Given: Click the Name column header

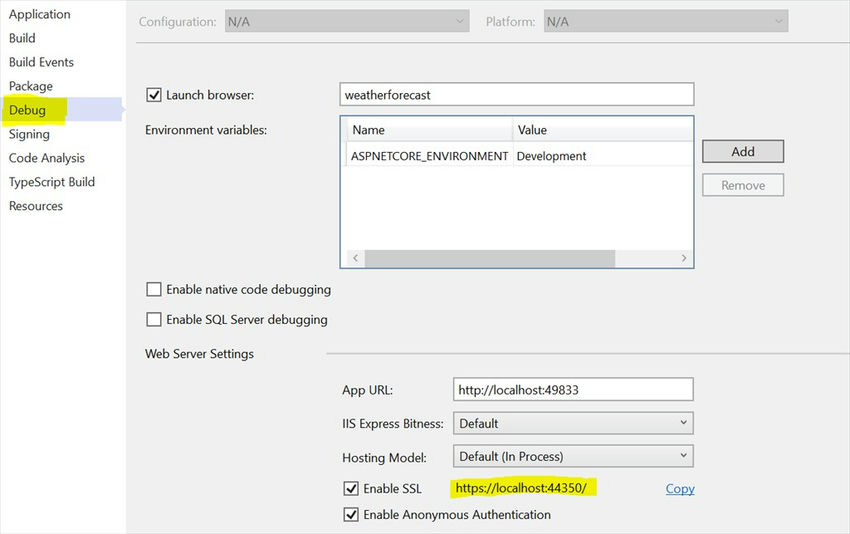Looking at the screenshot, I should [429, 130].
